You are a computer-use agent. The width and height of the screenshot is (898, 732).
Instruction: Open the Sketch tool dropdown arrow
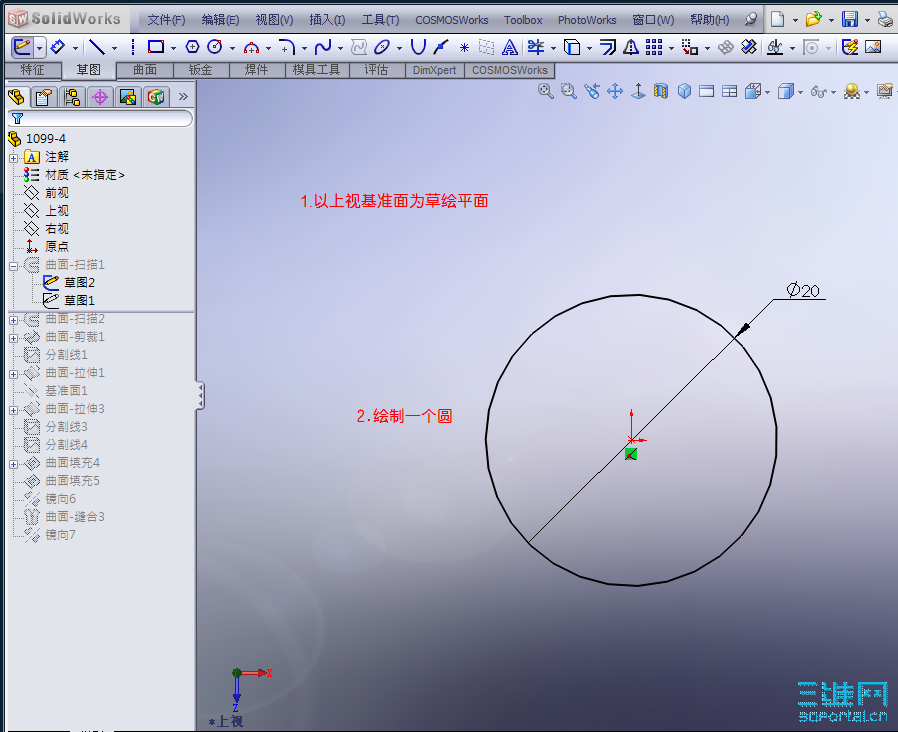[x=39, y=48]
